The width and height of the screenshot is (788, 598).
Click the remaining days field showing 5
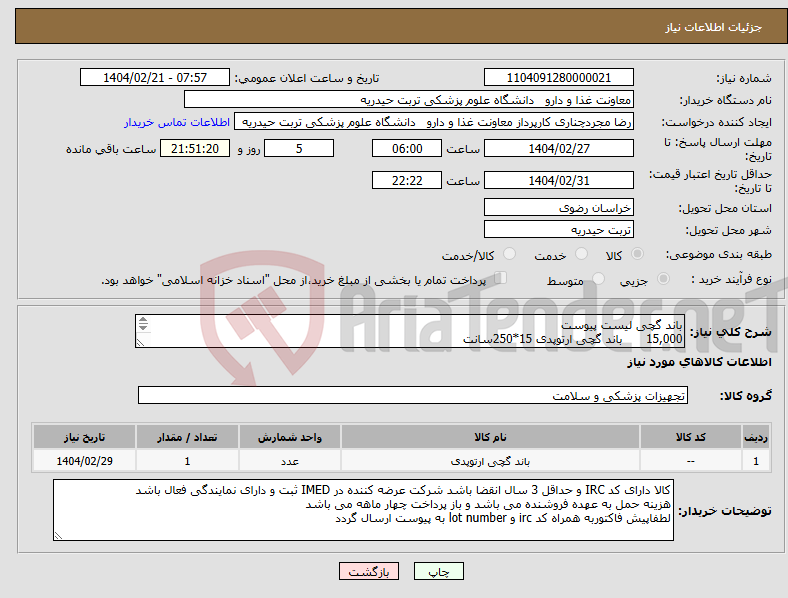click(x=299, y=148)
